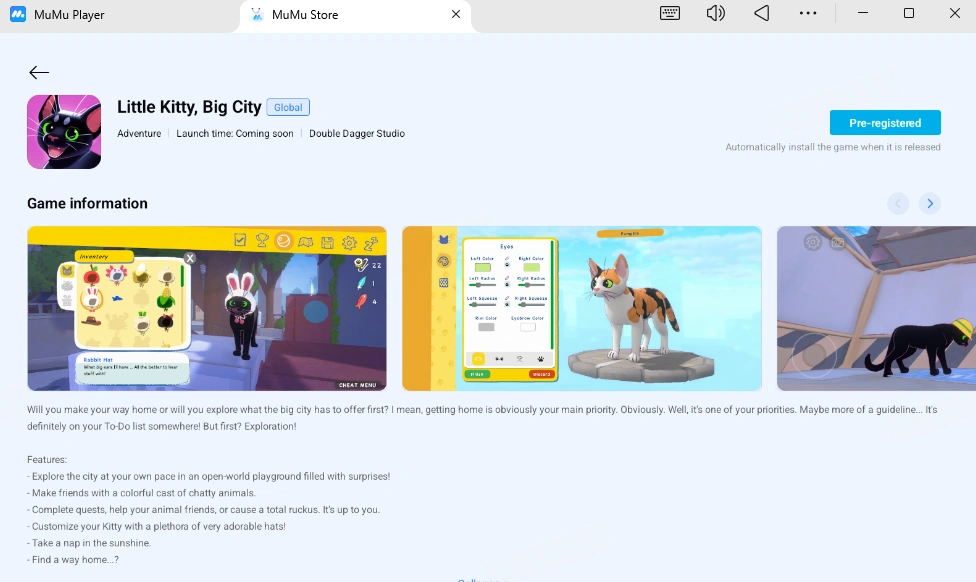
Task: Minimize the MuMu Player window
Action: tap(863, 13)
